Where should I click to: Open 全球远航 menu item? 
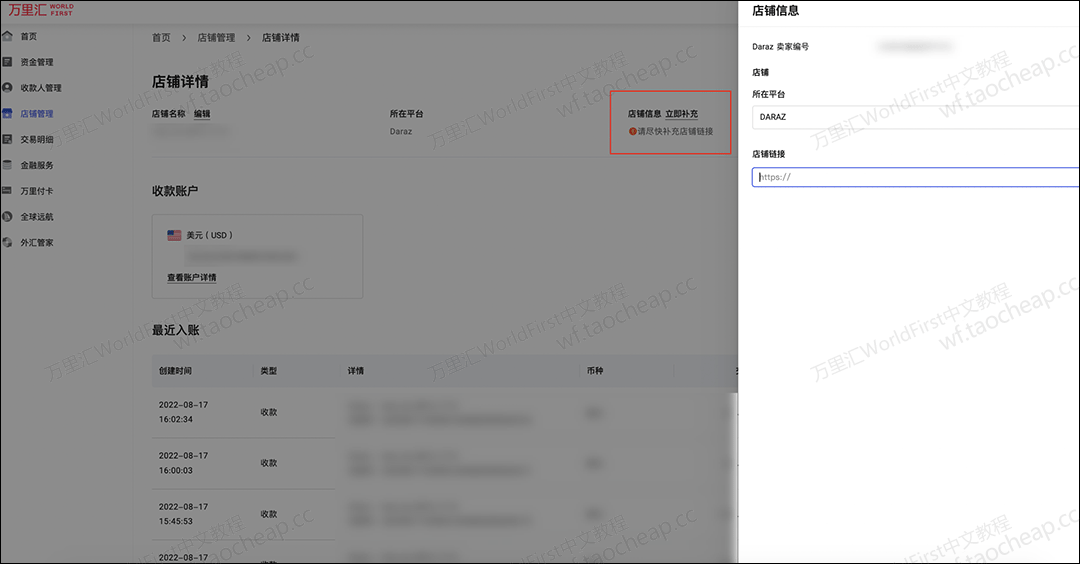(x=37, y=217)
